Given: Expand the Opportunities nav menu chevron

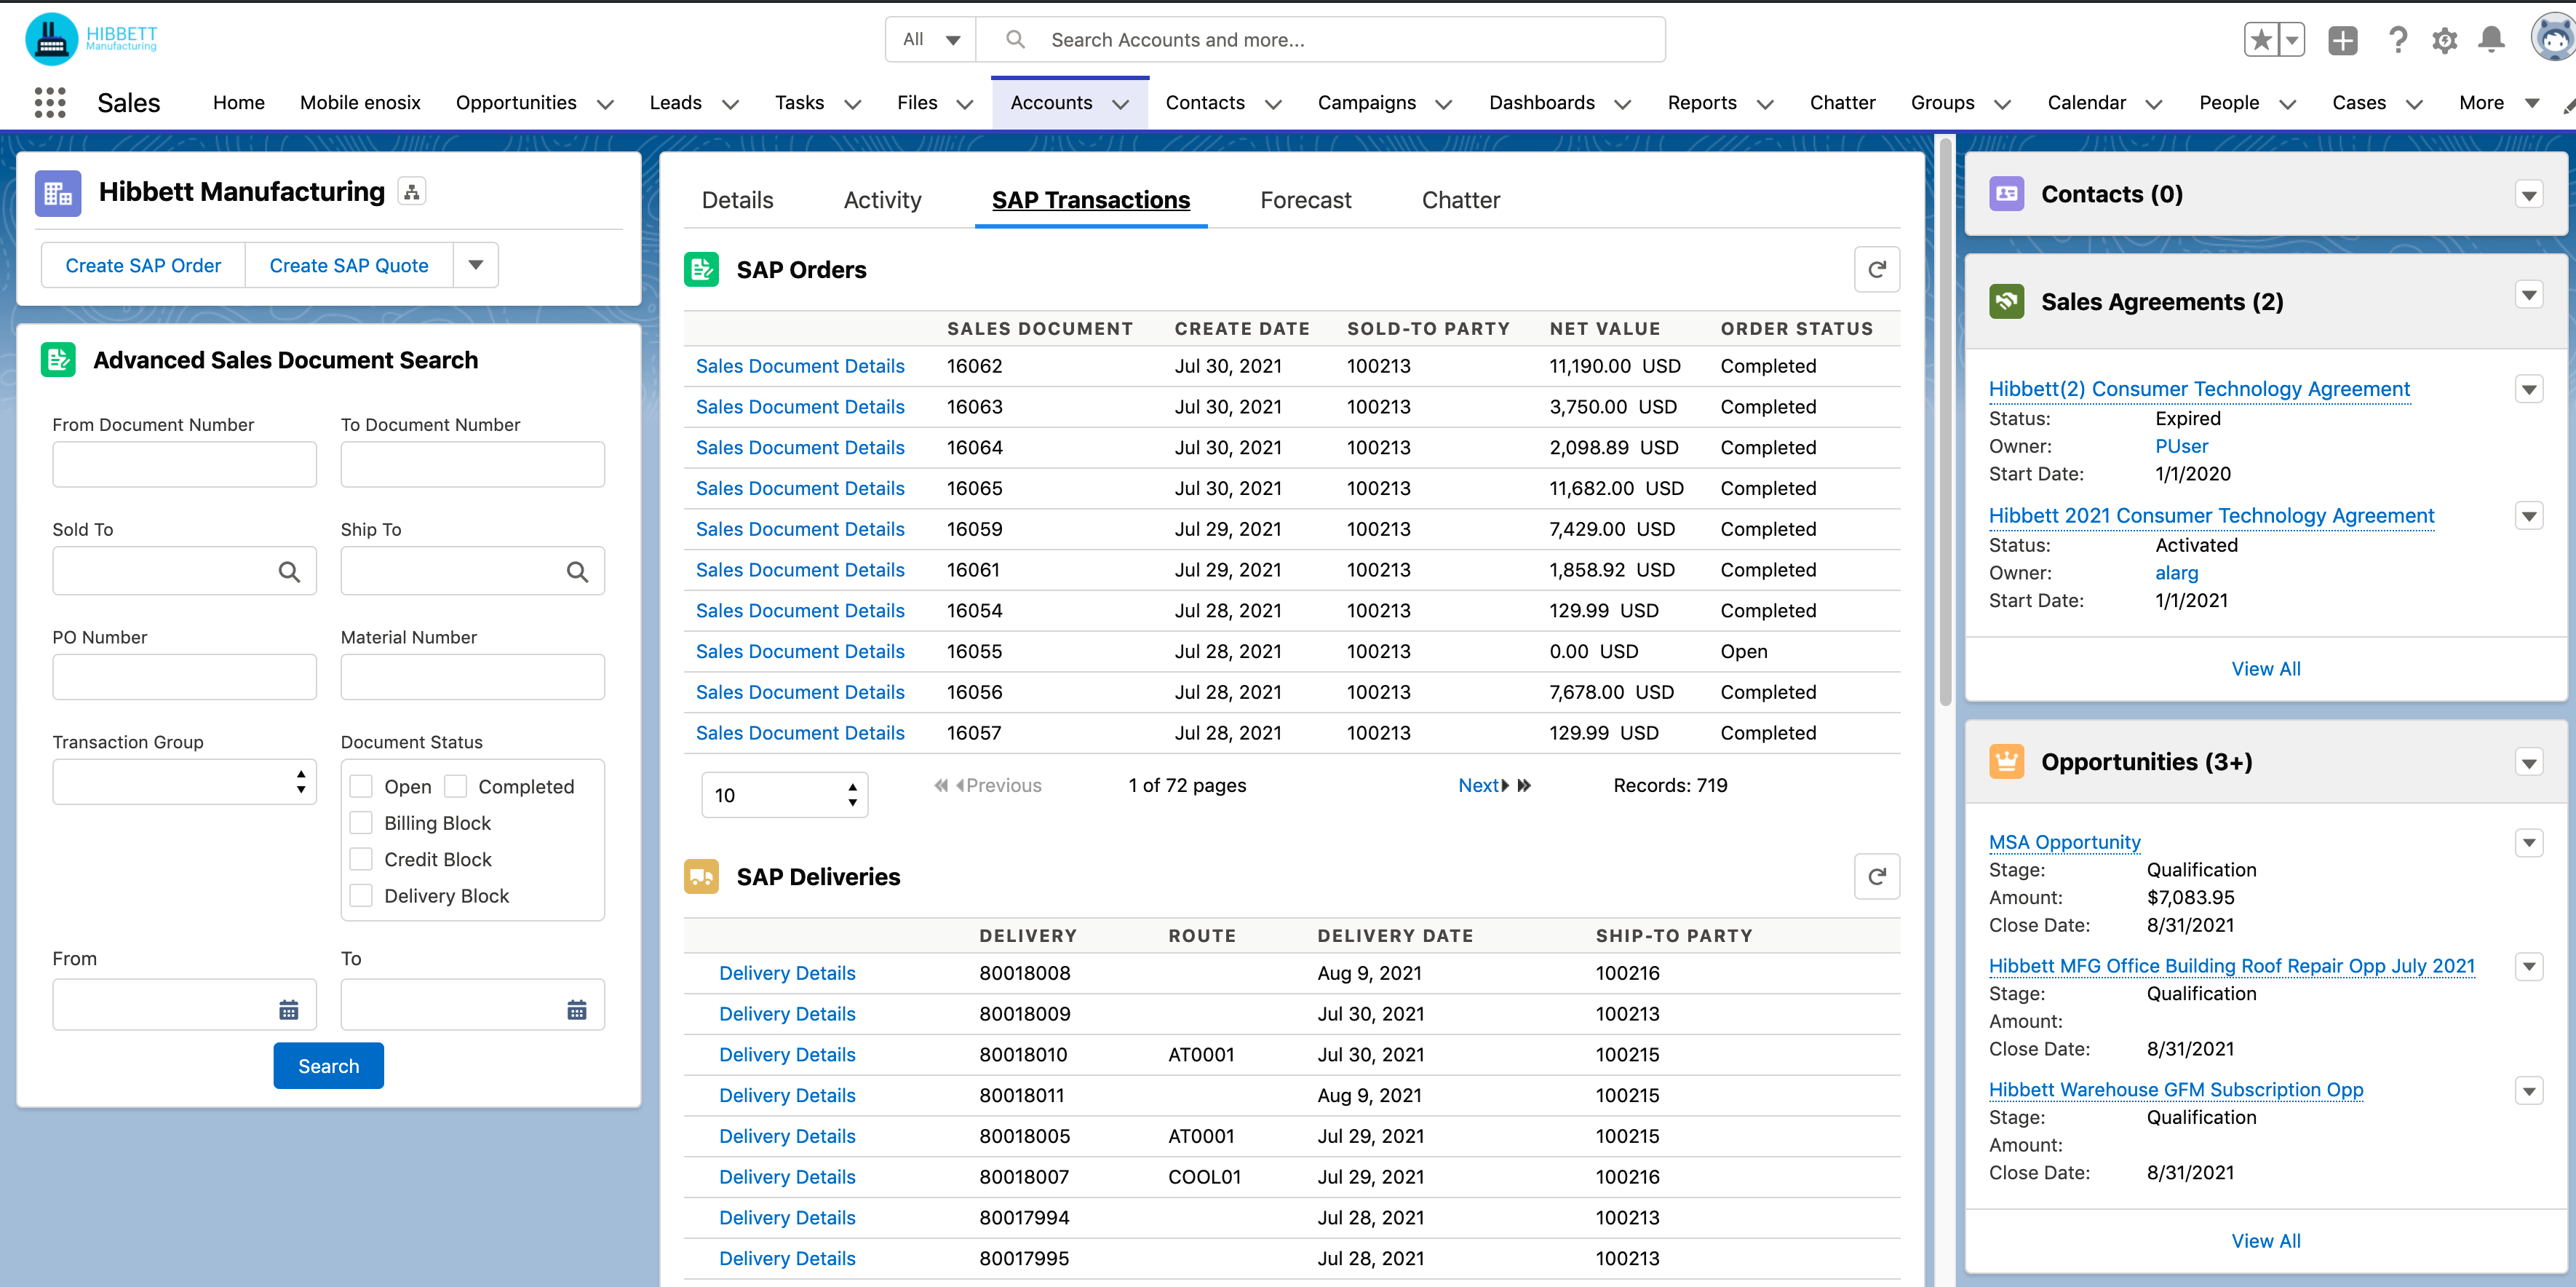Looking at the screenshot, I should (605, 104).
